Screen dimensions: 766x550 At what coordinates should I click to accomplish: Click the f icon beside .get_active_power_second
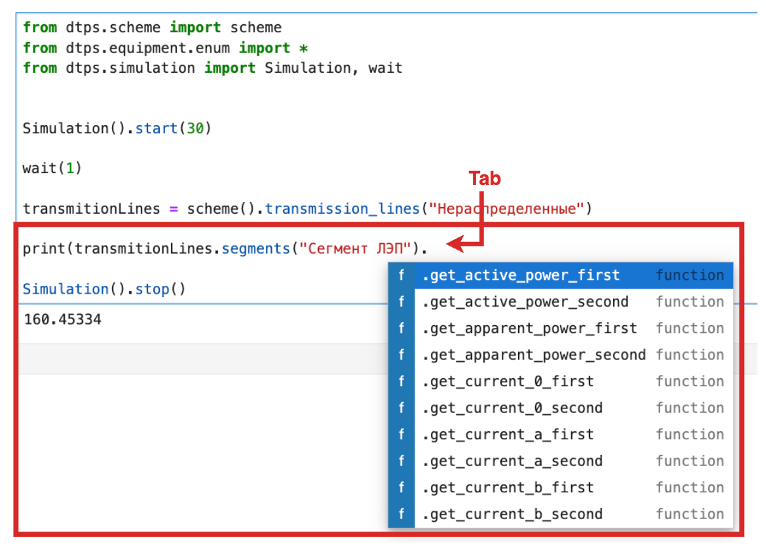pyautogui.click(x=401, y=302)
